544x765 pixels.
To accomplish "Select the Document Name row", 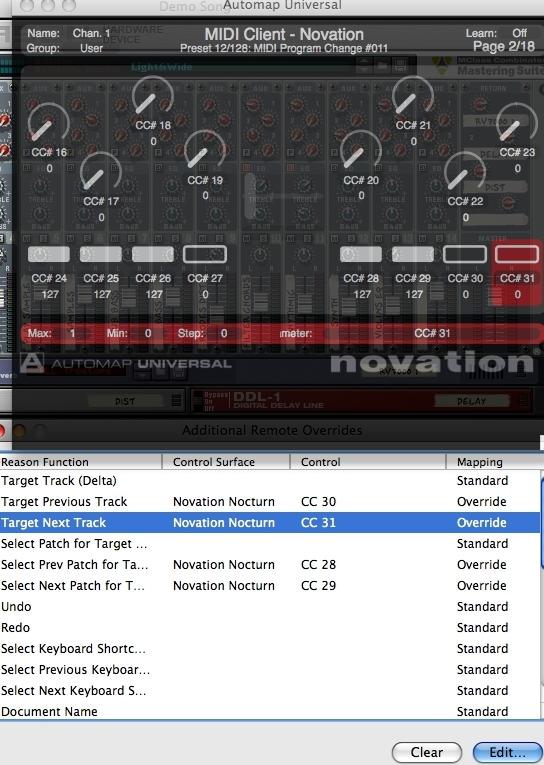I will pyautogui.click(x=270, y=711).
